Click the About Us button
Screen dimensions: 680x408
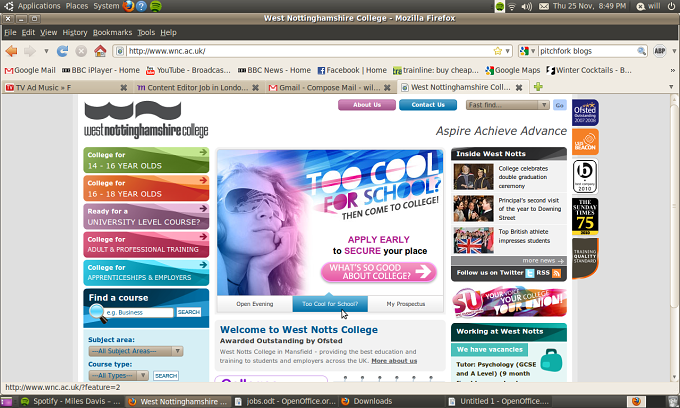coord(367,105)
